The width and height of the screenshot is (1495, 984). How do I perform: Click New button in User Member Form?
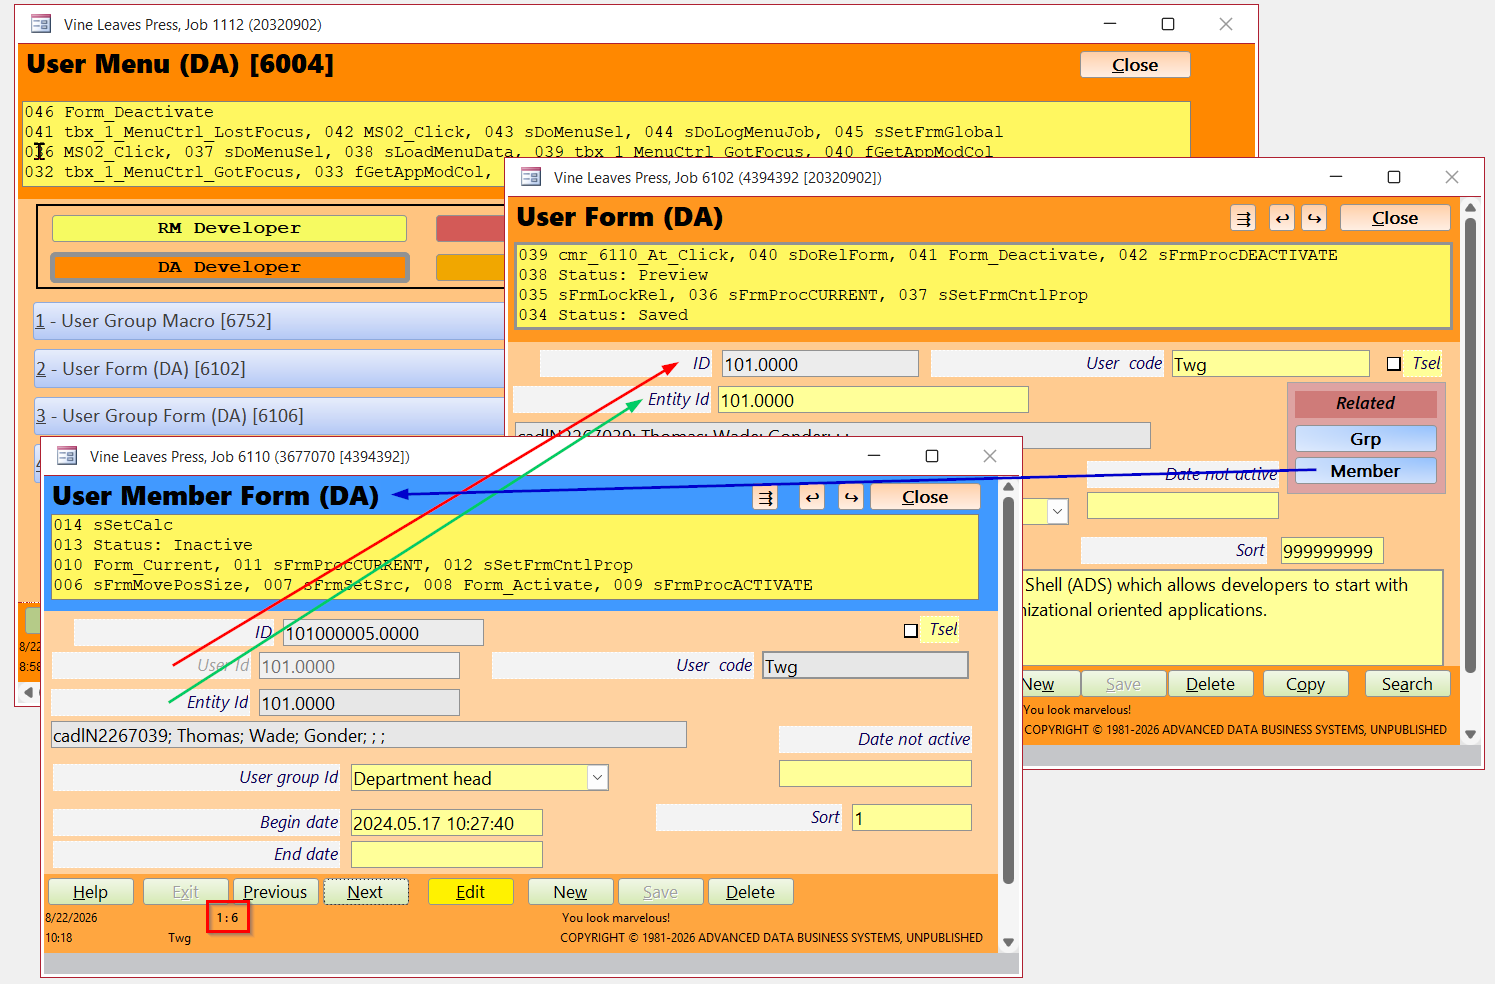(570, 892)
